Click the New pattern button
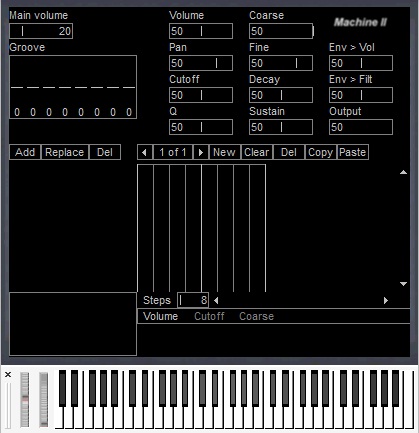The height and width of the screenshot is (433, 419). [x=224, y=152]
